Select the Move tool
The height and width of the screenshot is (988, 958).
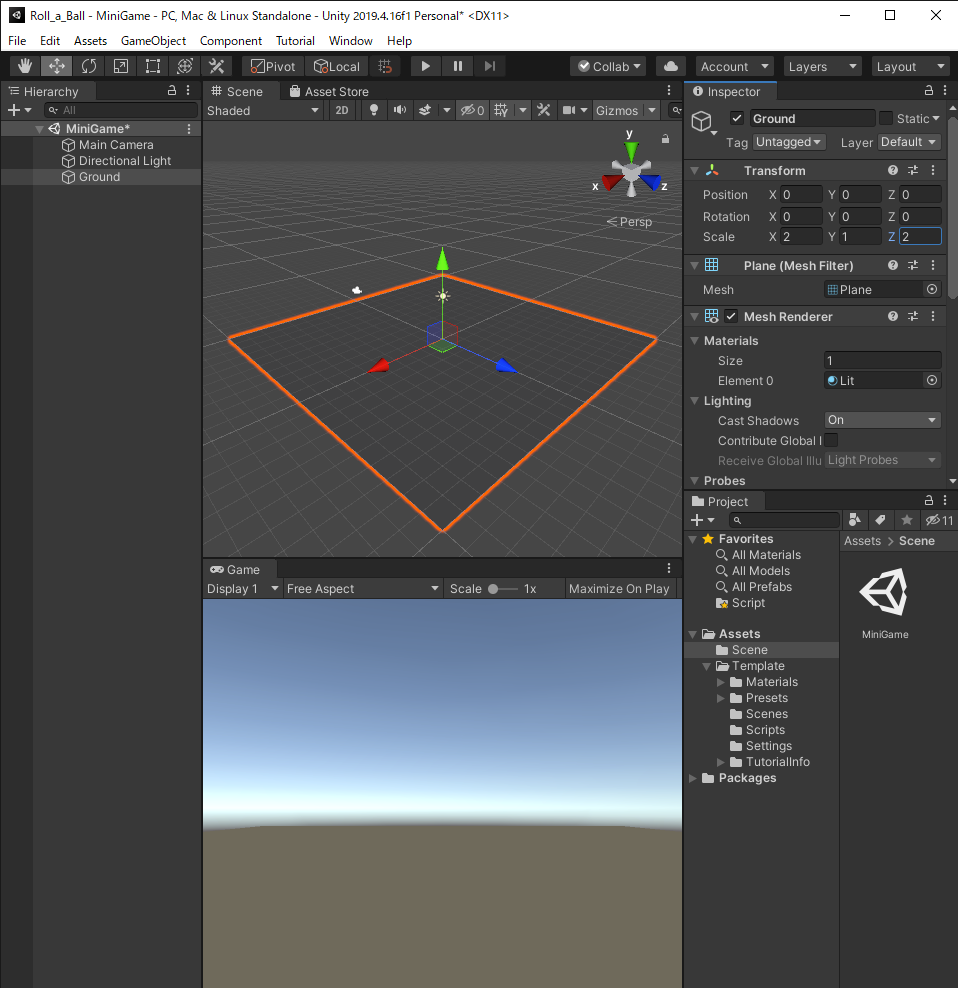pyautogui.click(x=57, y=66)
